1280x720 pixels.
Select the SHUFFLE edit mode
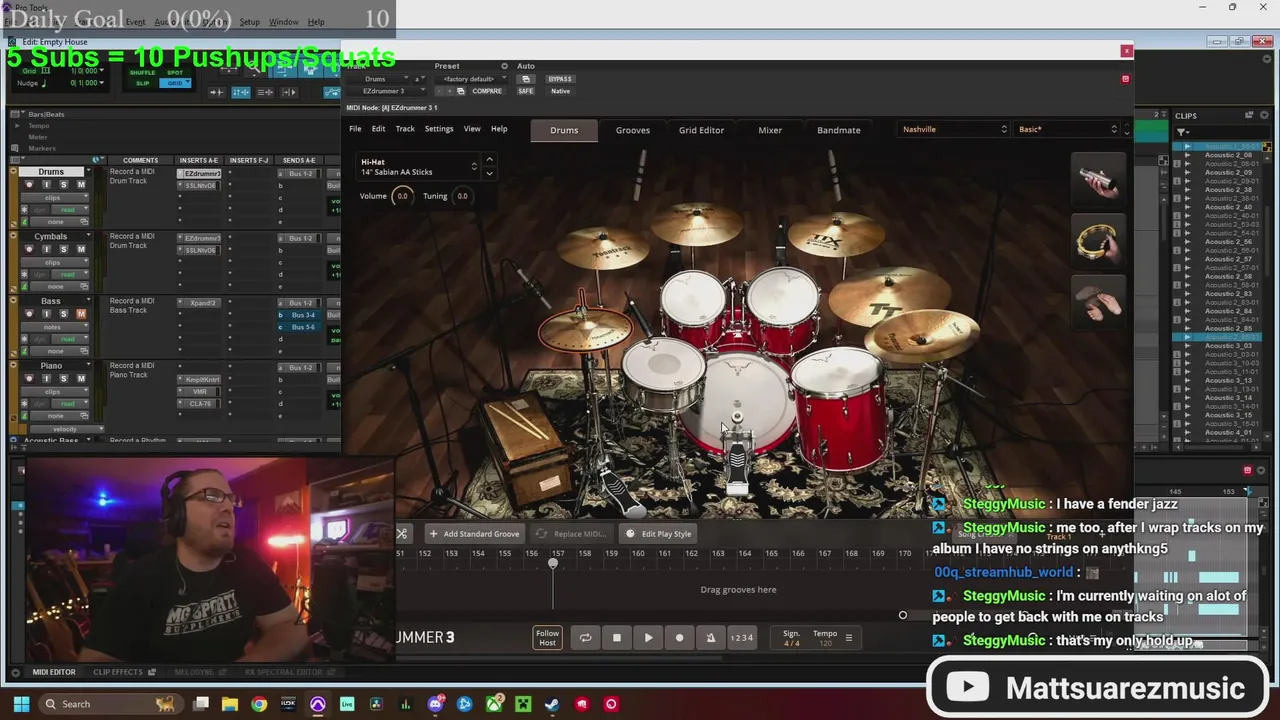142,73
